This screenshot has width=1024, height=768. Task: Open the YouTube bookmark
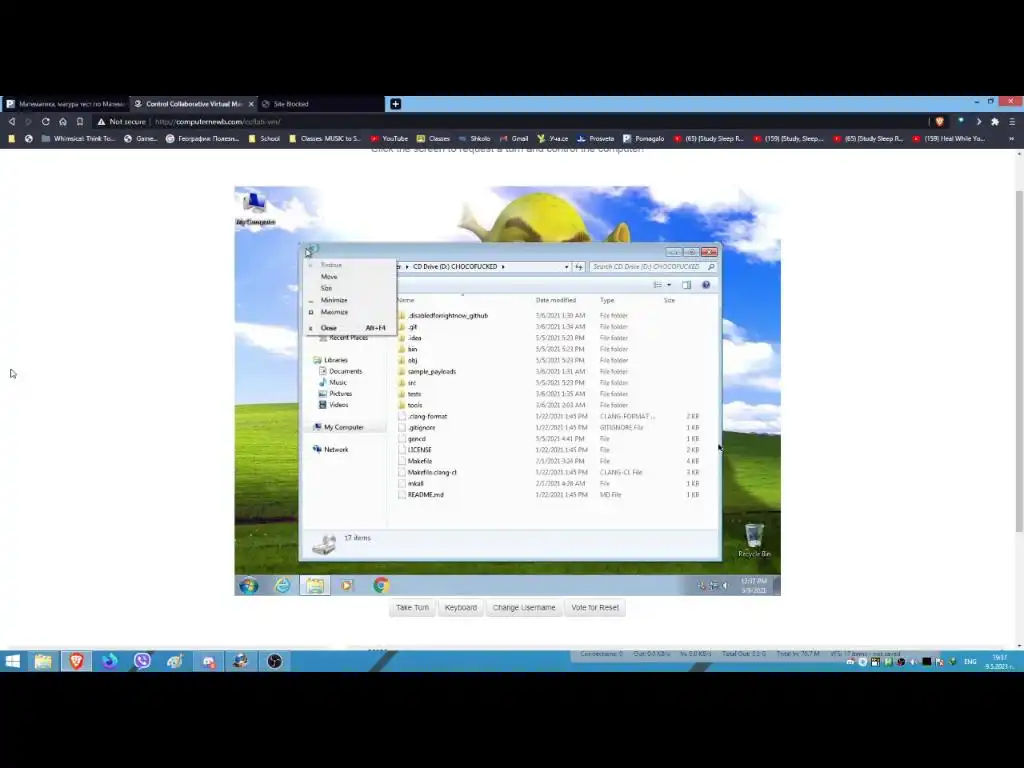(x=389, y=138)
